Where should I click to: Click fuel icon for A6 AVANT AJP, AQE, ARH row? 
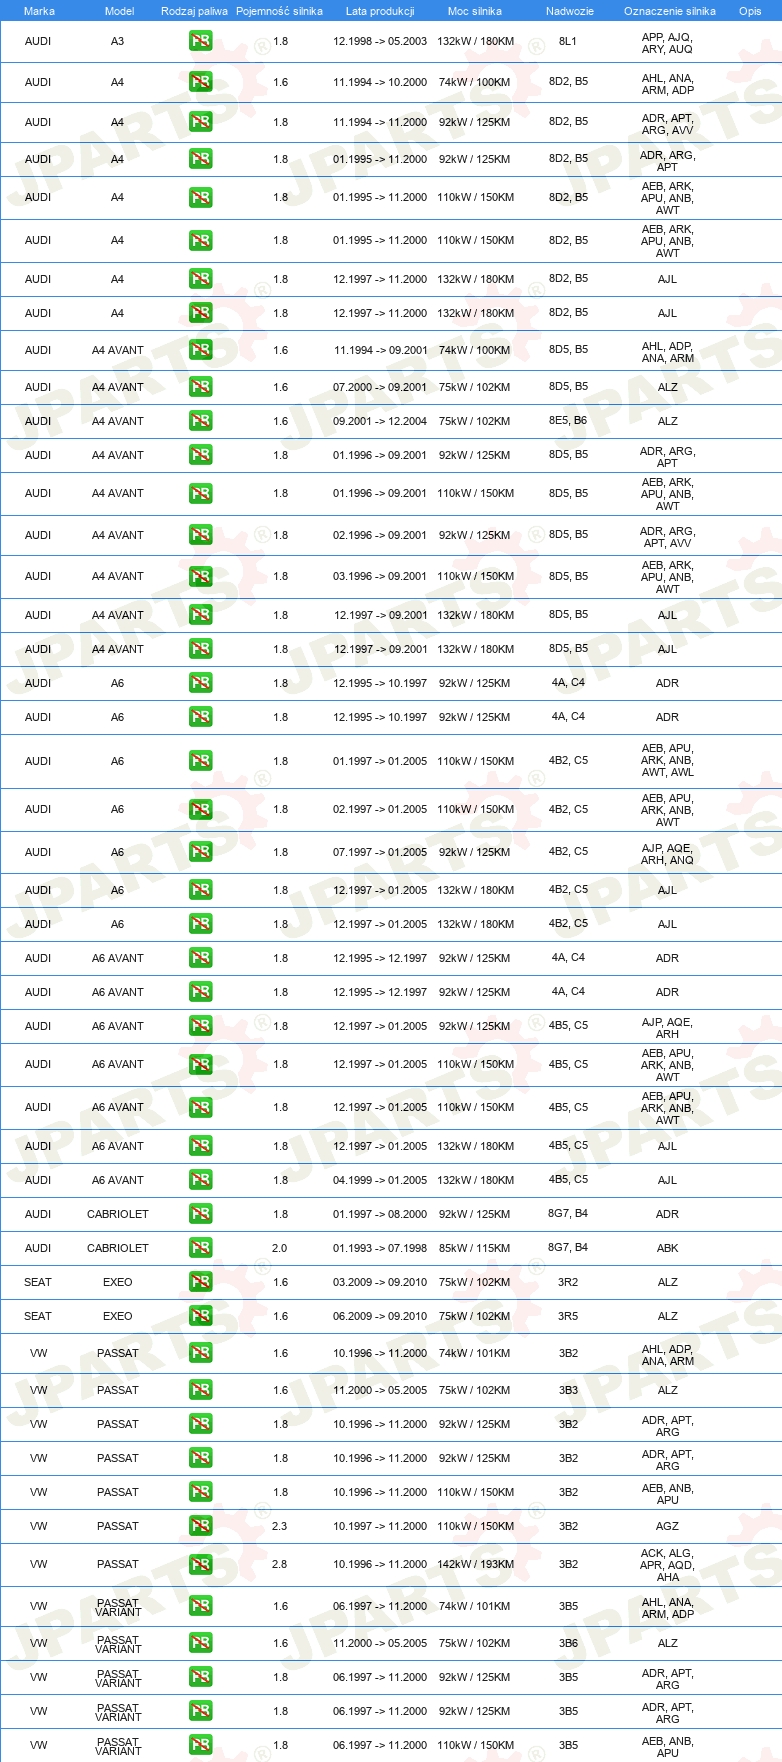[x=200, y=1026]
